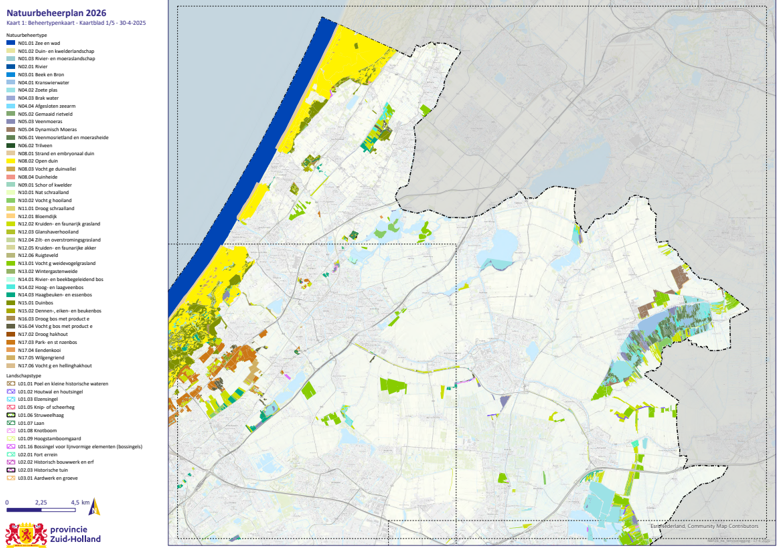This screenshot has width=779, height=549.
Task: Select the N06.02 Trilveen legend symbol
Action: click(11, 145)
